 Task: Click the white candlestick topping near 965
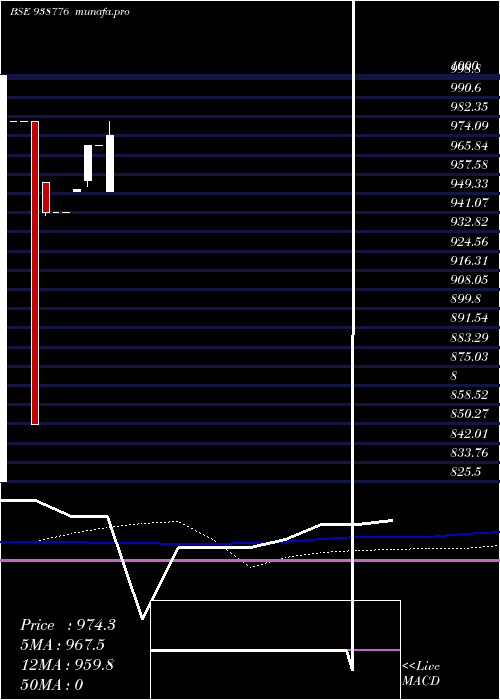click(x=88, y=163)
